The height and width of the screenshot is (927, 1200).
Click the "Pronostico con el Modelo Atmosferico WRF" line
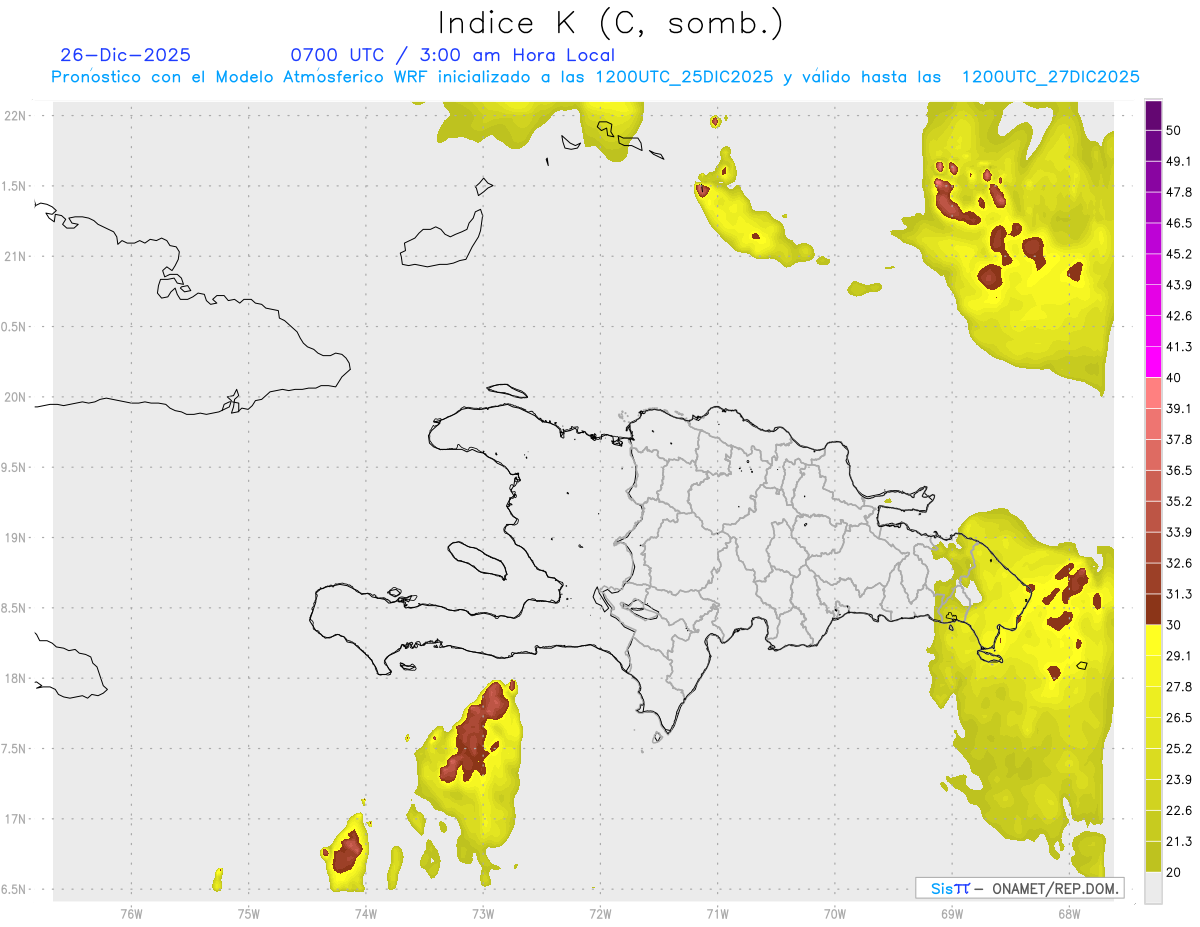[x=595, y=77]
